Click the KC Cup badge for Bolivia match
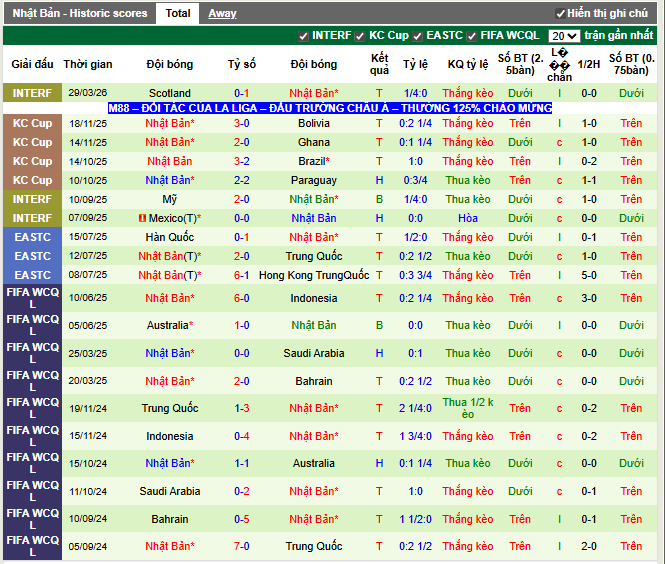The width and height of the screenshot is (665, 564). pos(32,123)
